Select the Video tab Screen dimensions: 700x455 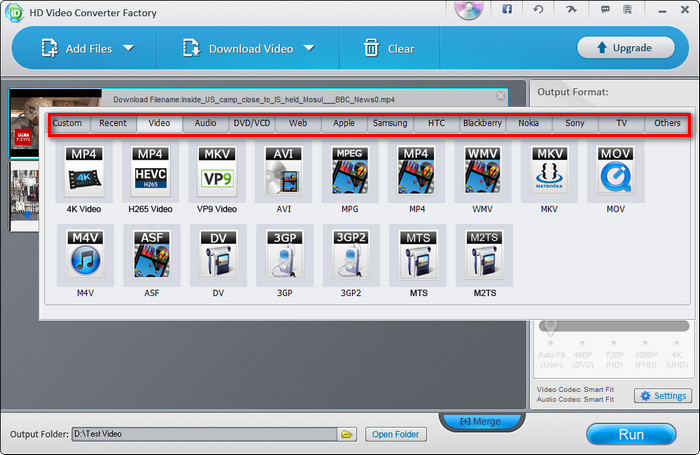pos(159,123)
